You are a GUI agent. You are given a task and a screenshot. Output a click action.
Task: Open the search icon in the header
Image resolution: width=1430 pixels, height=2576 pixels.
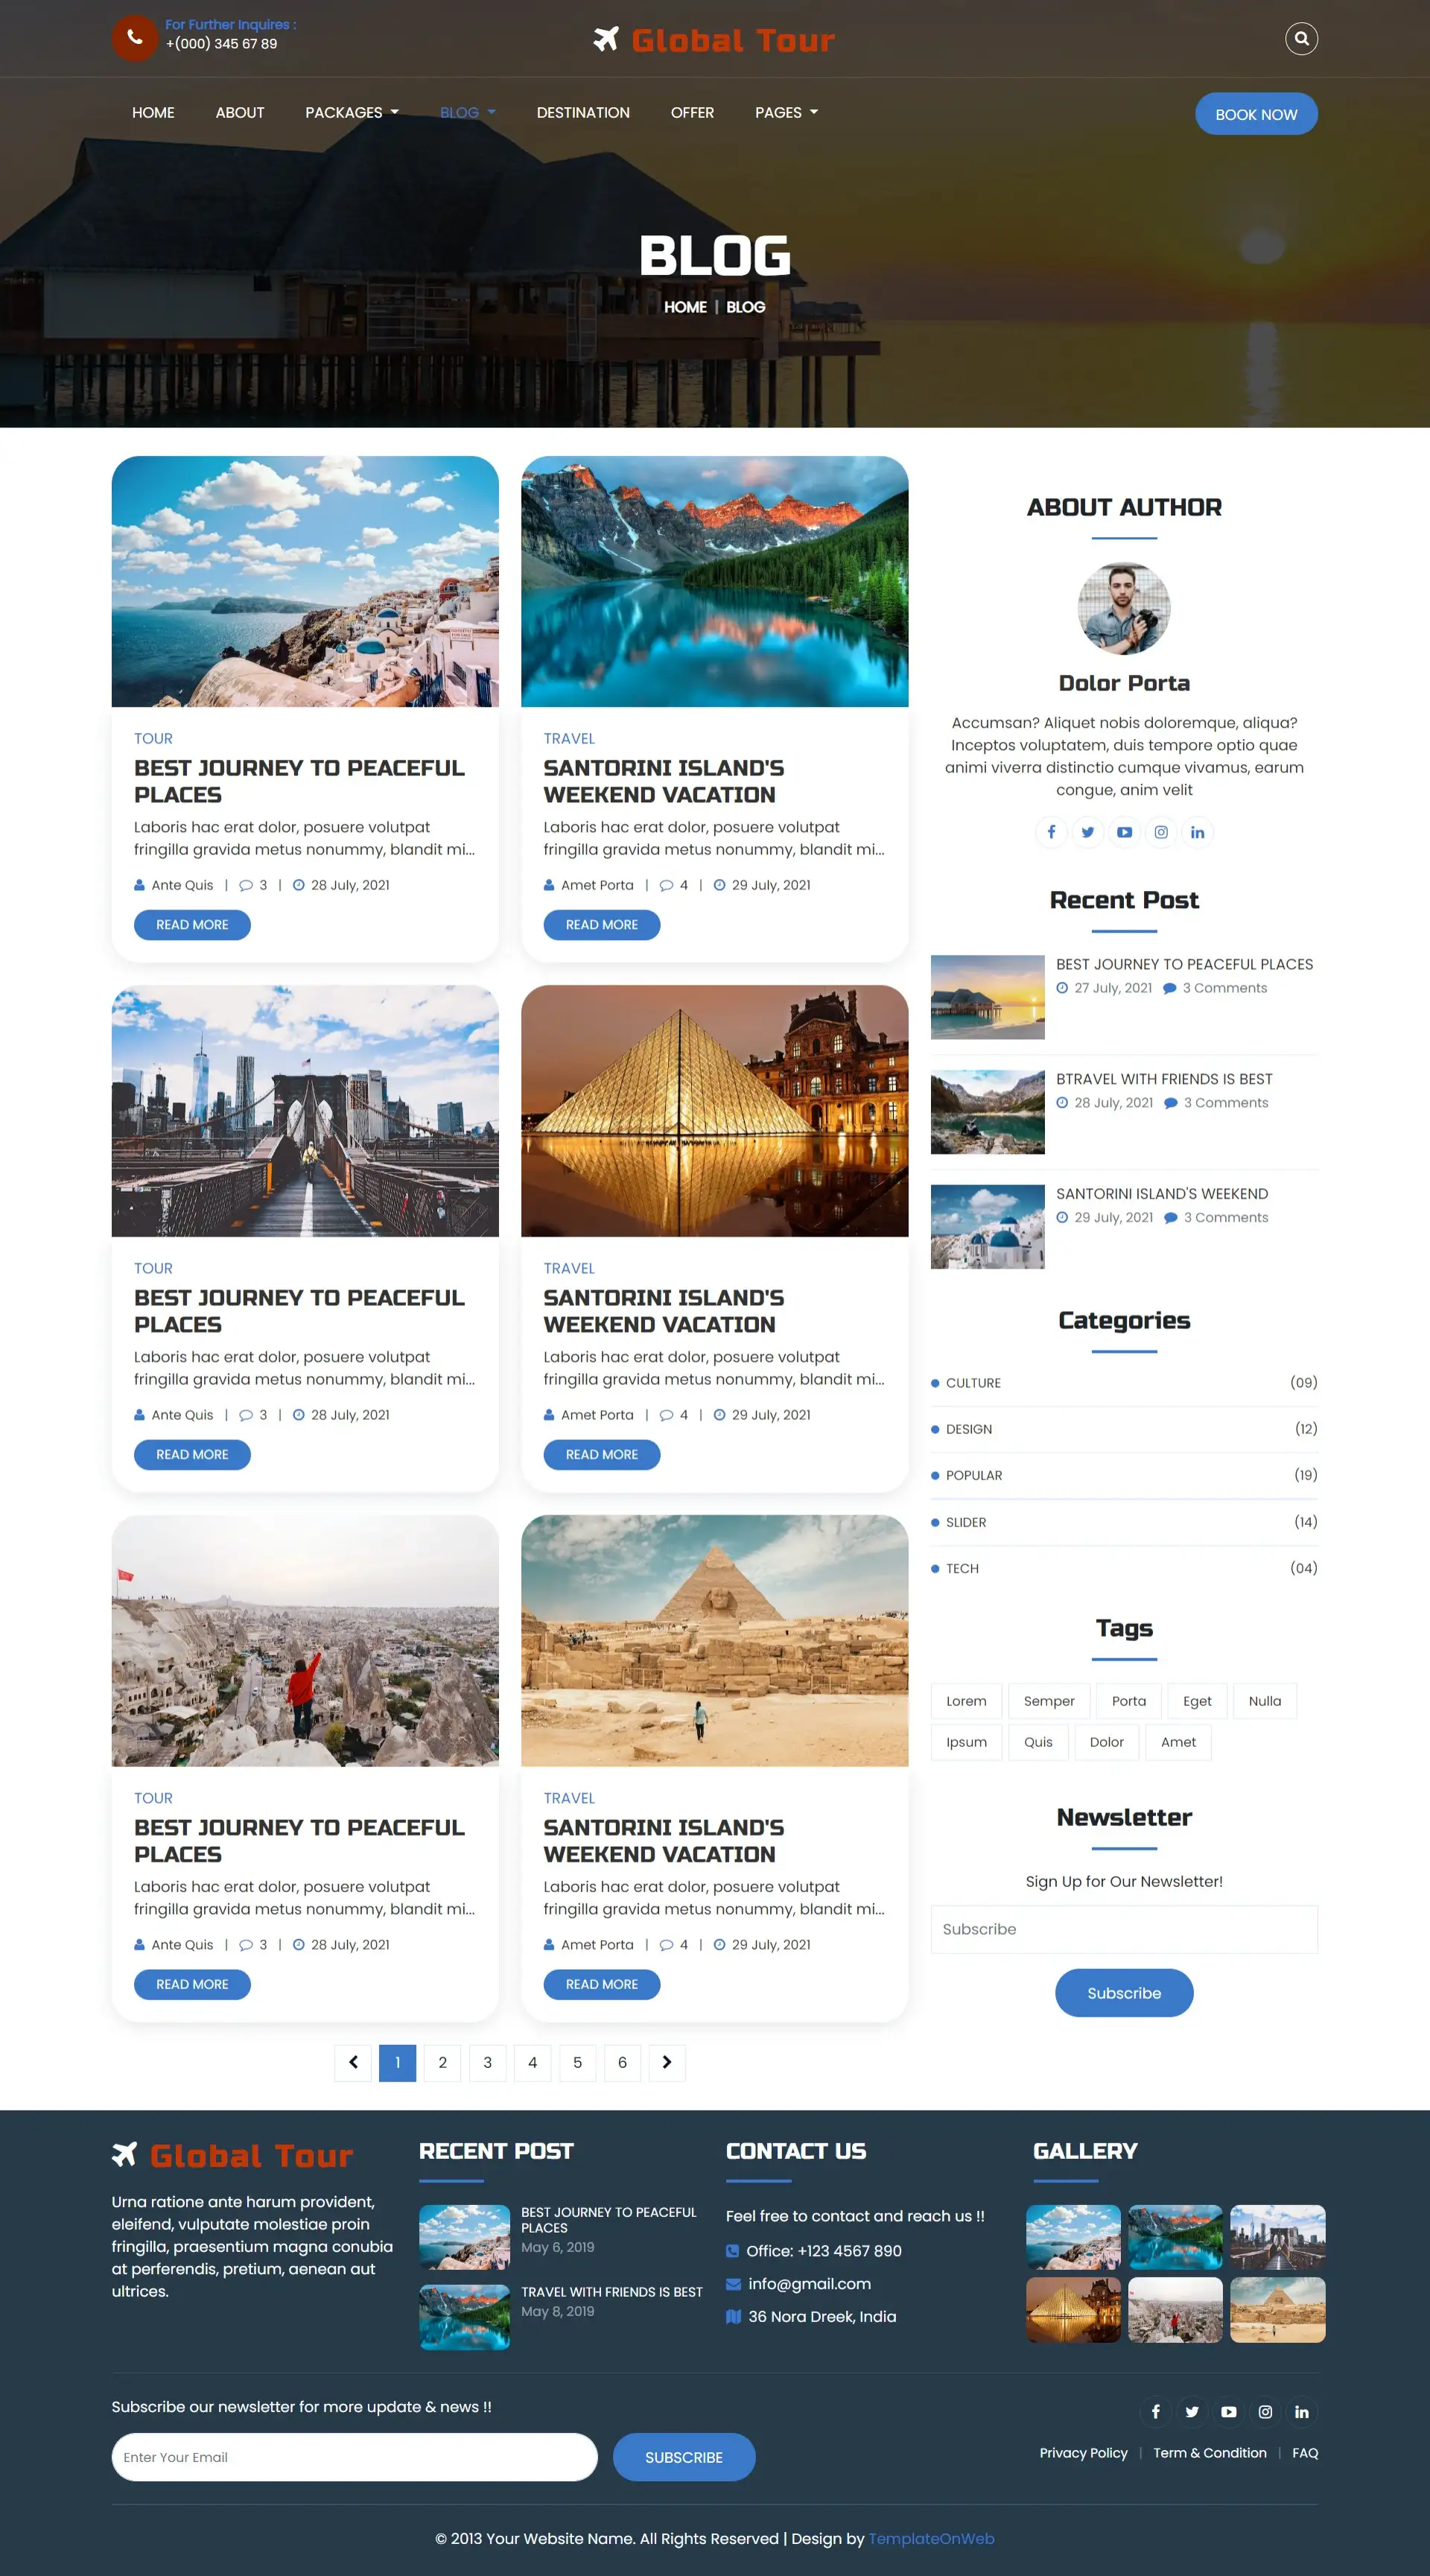pos(1301,38)
